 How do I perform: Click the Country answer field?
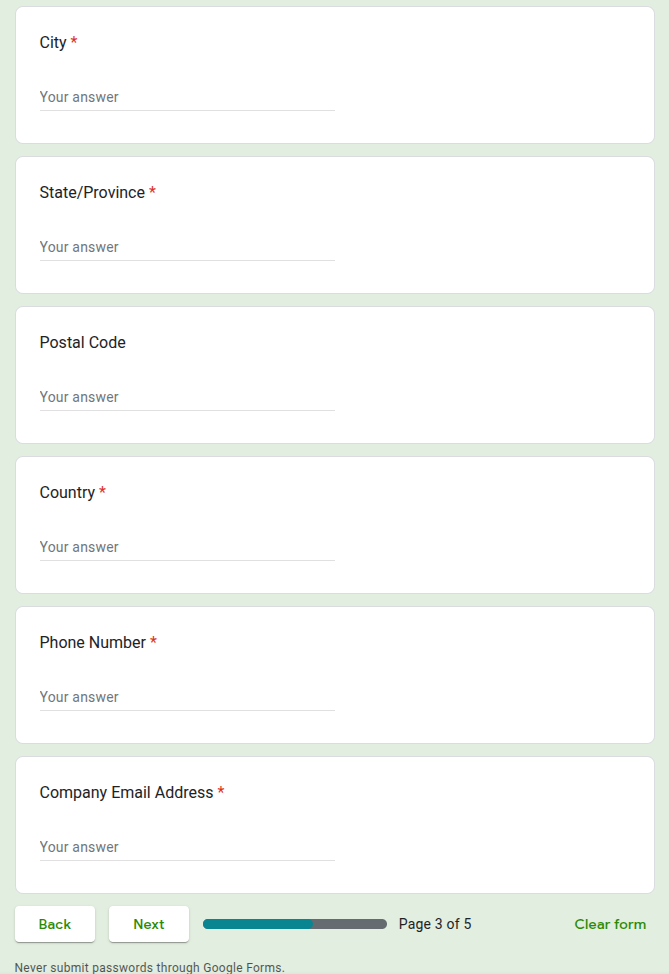tap(186, 546)
